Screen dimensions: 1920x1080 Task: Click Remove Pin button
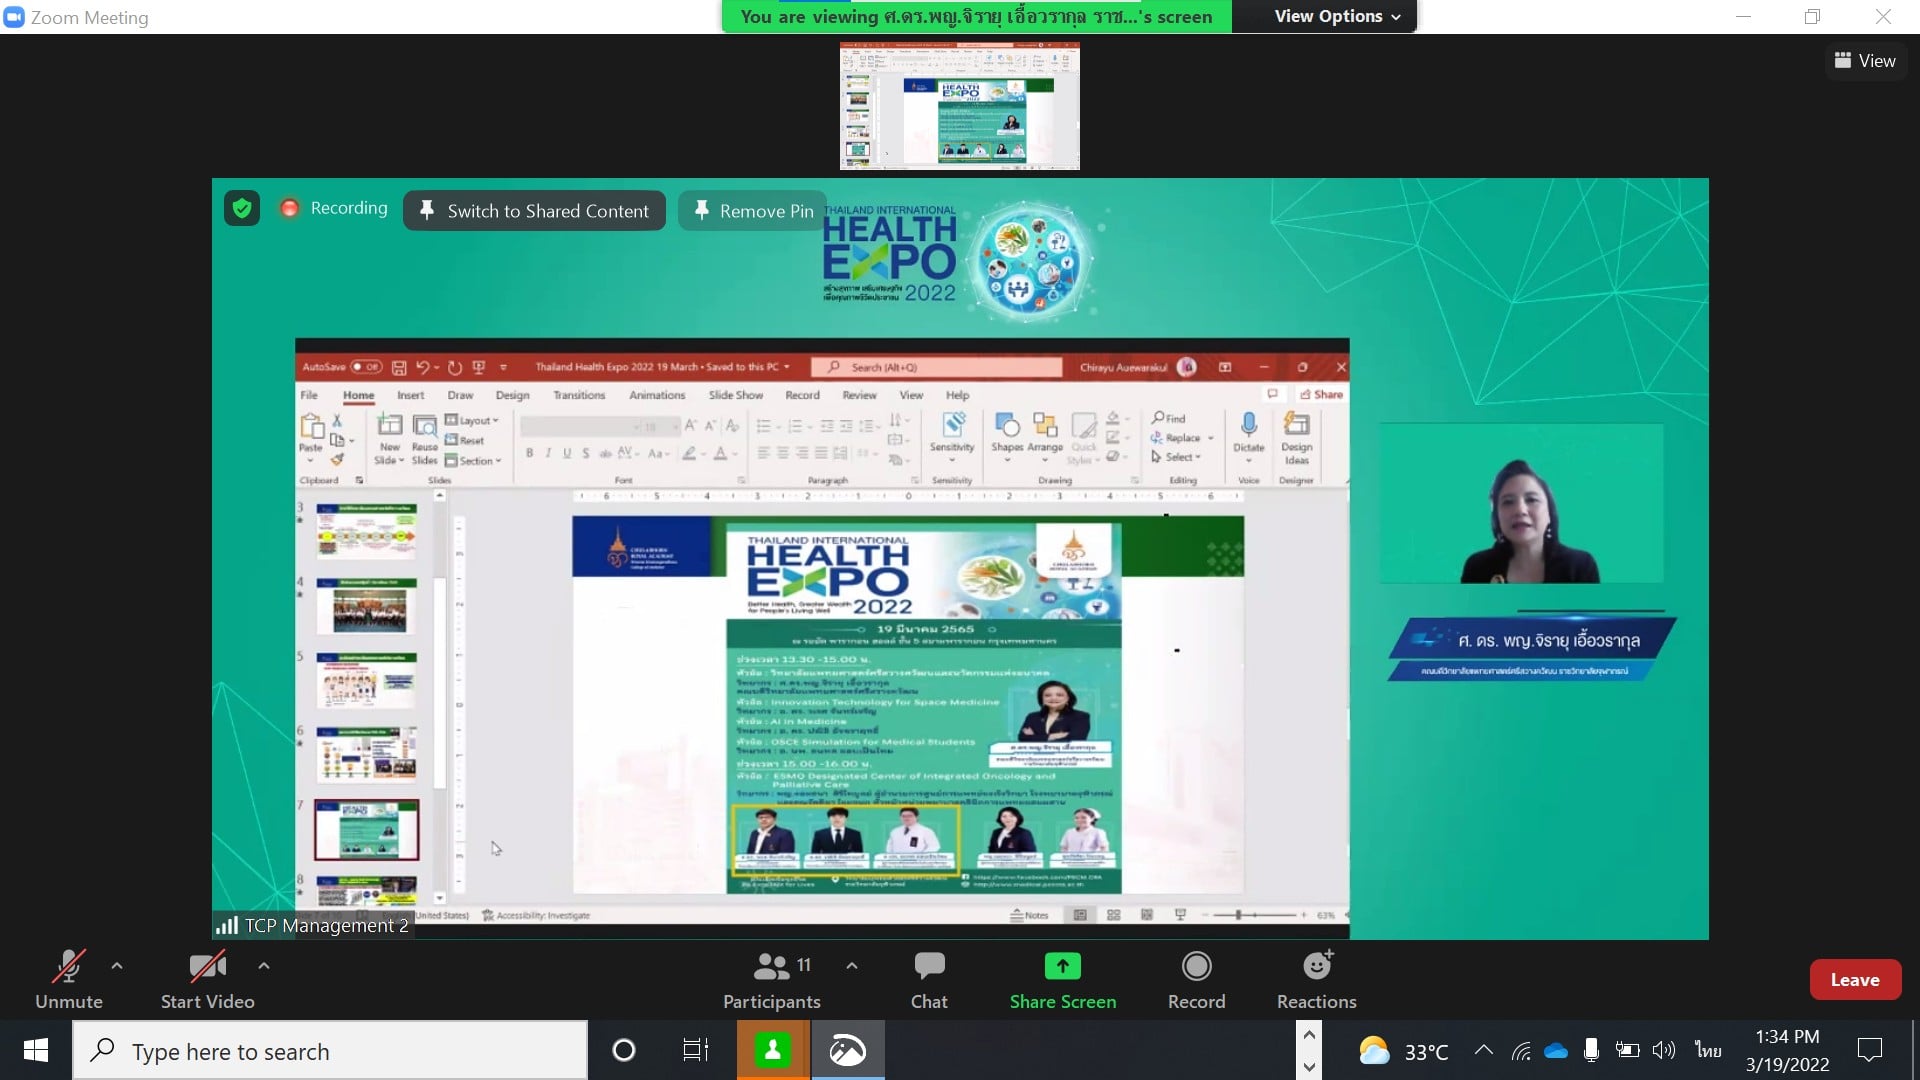(753, 211)
